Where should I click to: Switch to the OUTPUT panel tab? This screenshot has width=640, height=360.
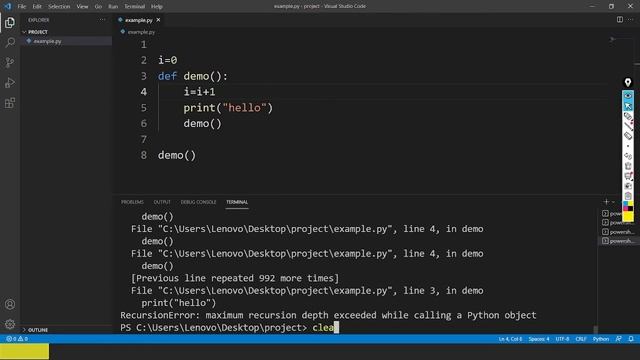coord(162,202)
